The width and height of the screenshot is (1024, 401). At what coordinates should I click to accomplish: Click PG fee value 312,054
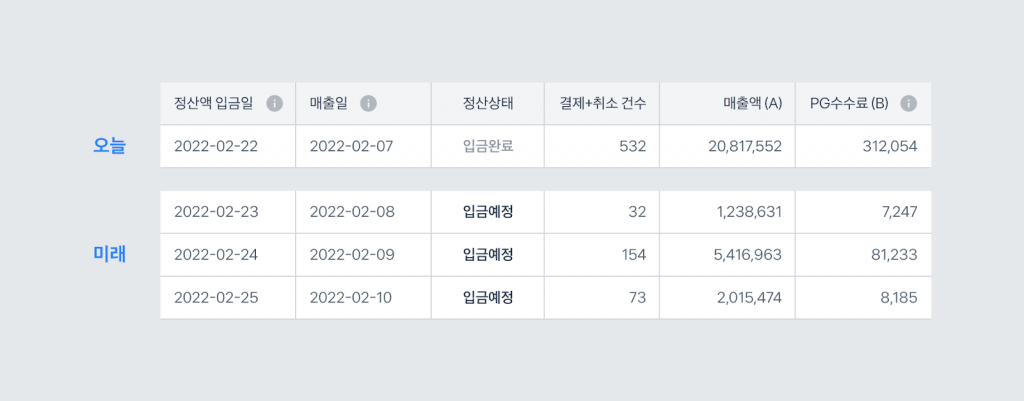coord(890,146)
